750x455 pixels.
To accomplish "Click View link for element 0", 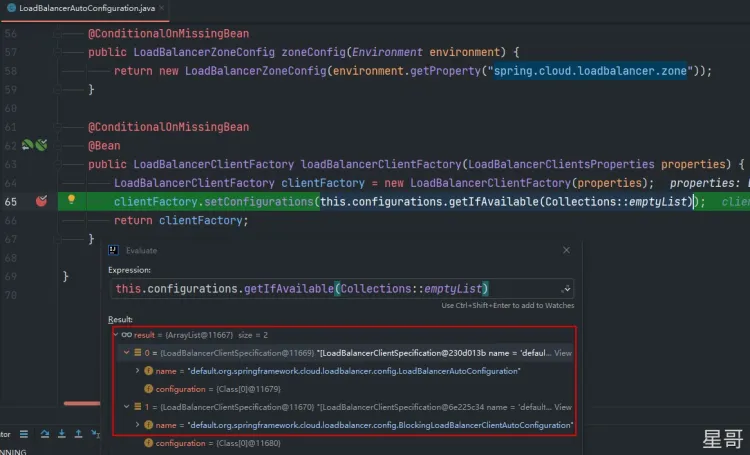I will (563, 353).
